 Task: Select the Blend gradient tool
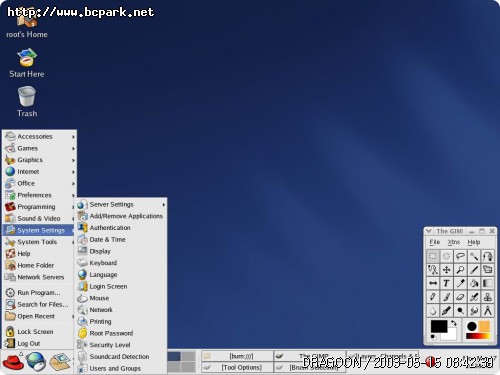(487, 283)
